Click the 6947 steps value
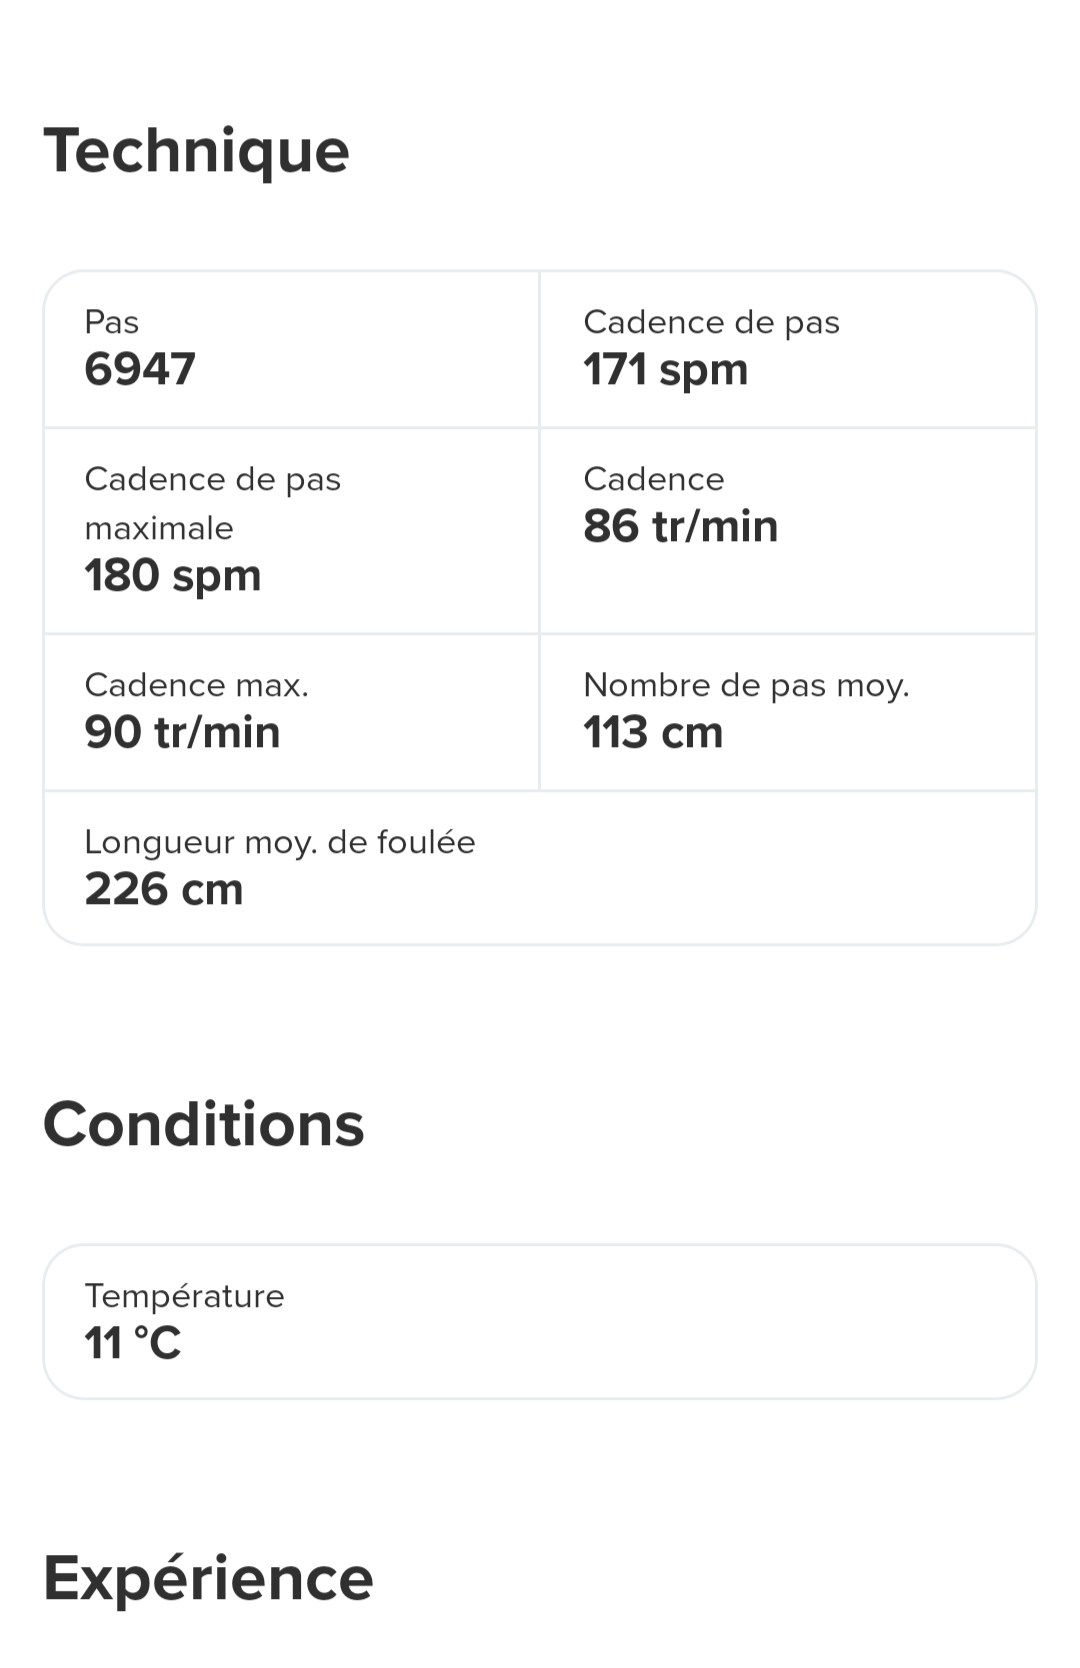Image resolution: width=1080 pixels, height=1668 pixels. [140, 369]
